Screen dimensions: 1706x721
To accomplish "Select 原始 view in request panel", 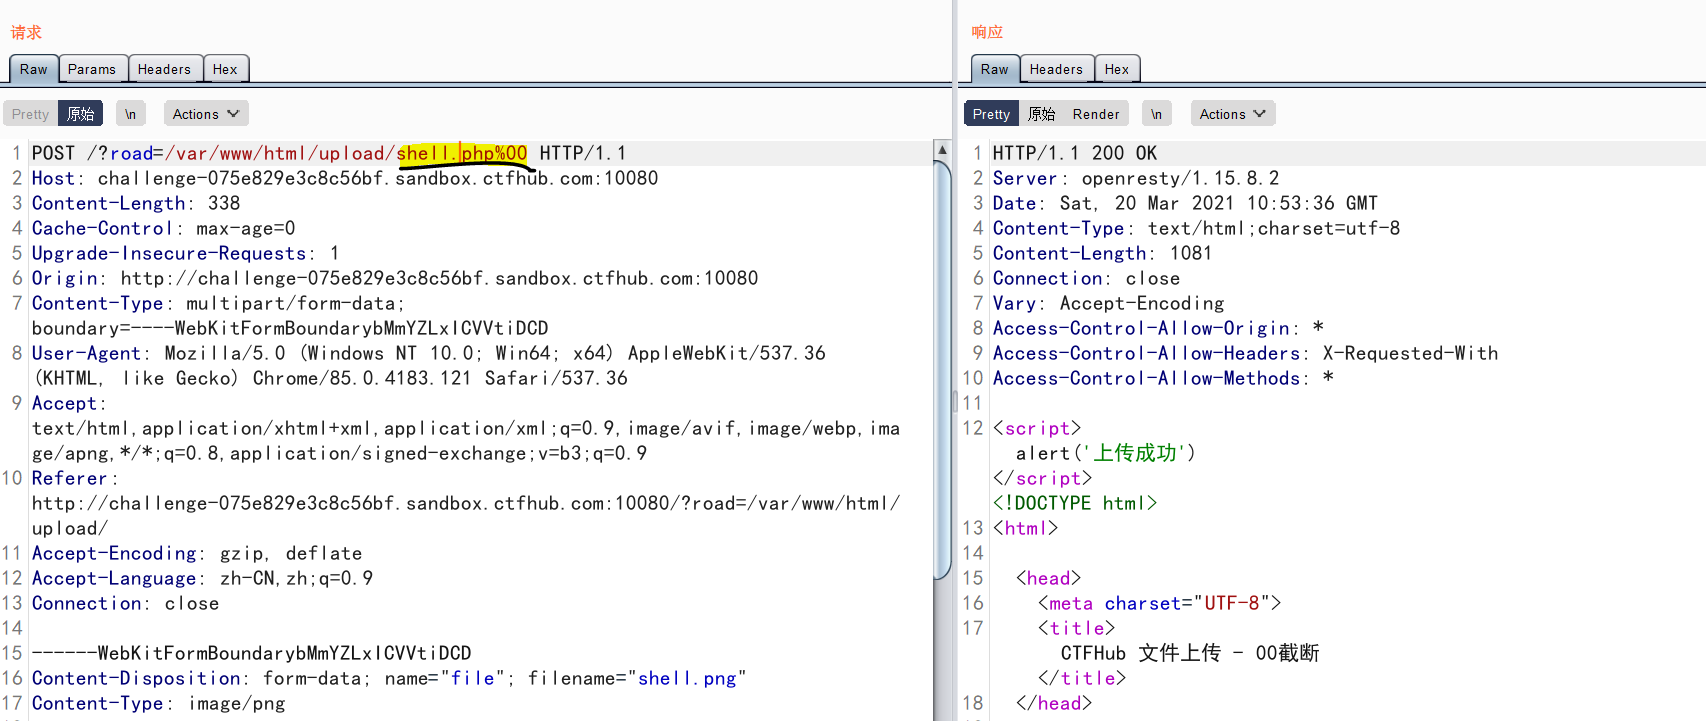I will click(80, 114).
